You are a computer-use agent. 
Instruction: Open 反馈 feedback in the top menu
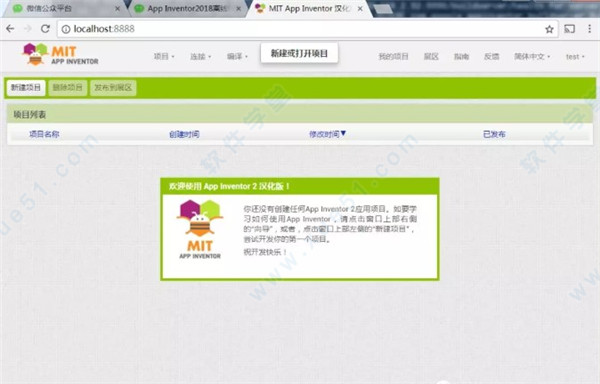pyautogui.click(x=492, y=57)
